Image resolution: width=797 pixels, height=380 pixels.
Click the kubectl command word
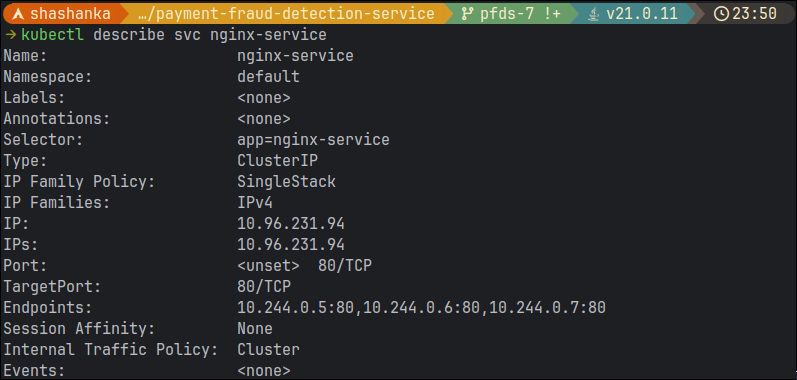point(52,35)
